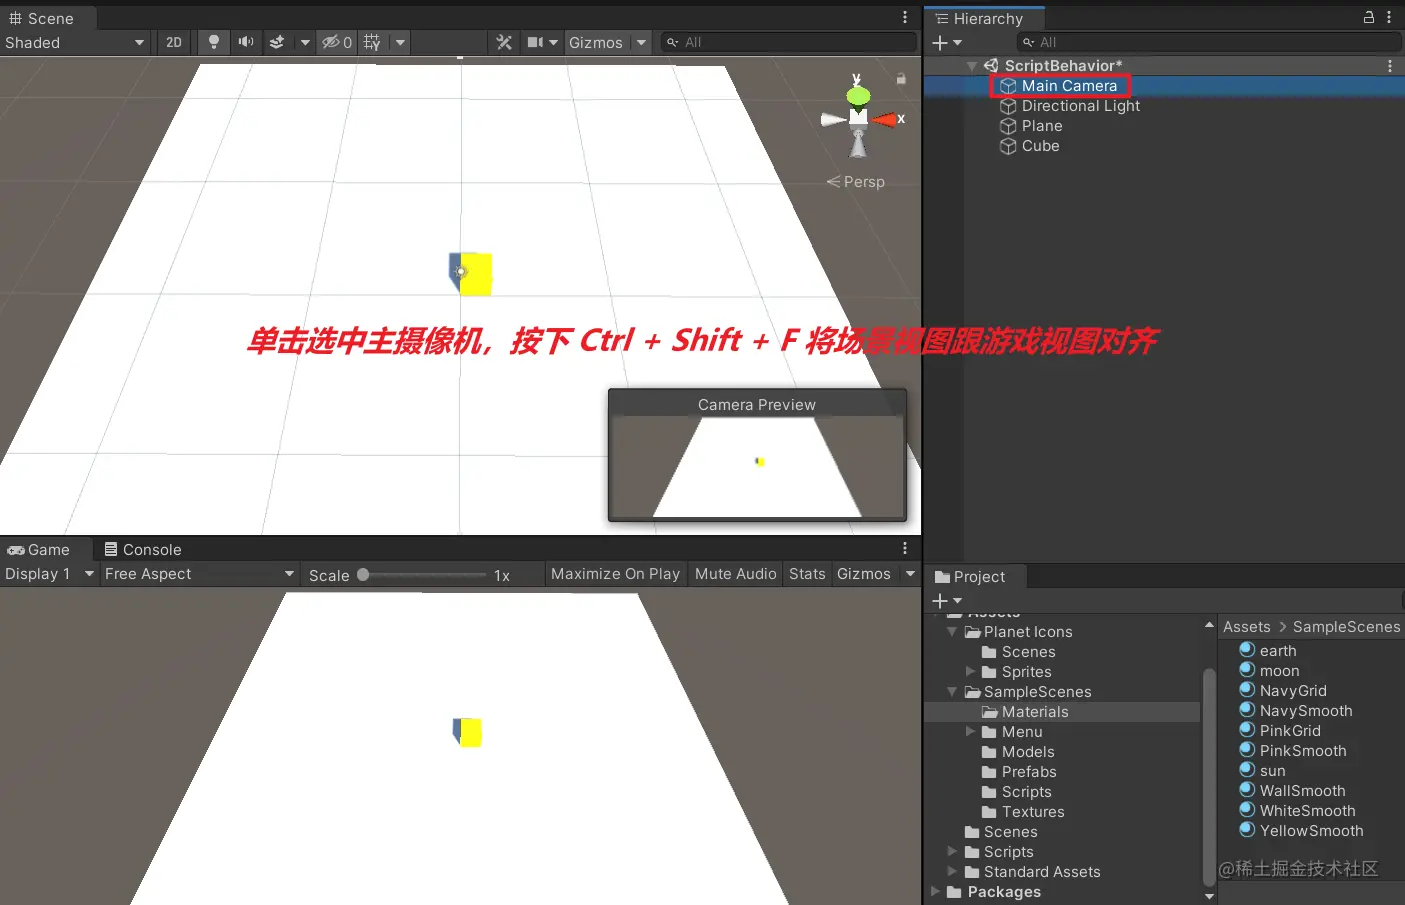Click Assets in the breadcrumb path
The width and height of the screenshot is (1405, 905).
pyautogui.click(x=1247, y=627)
